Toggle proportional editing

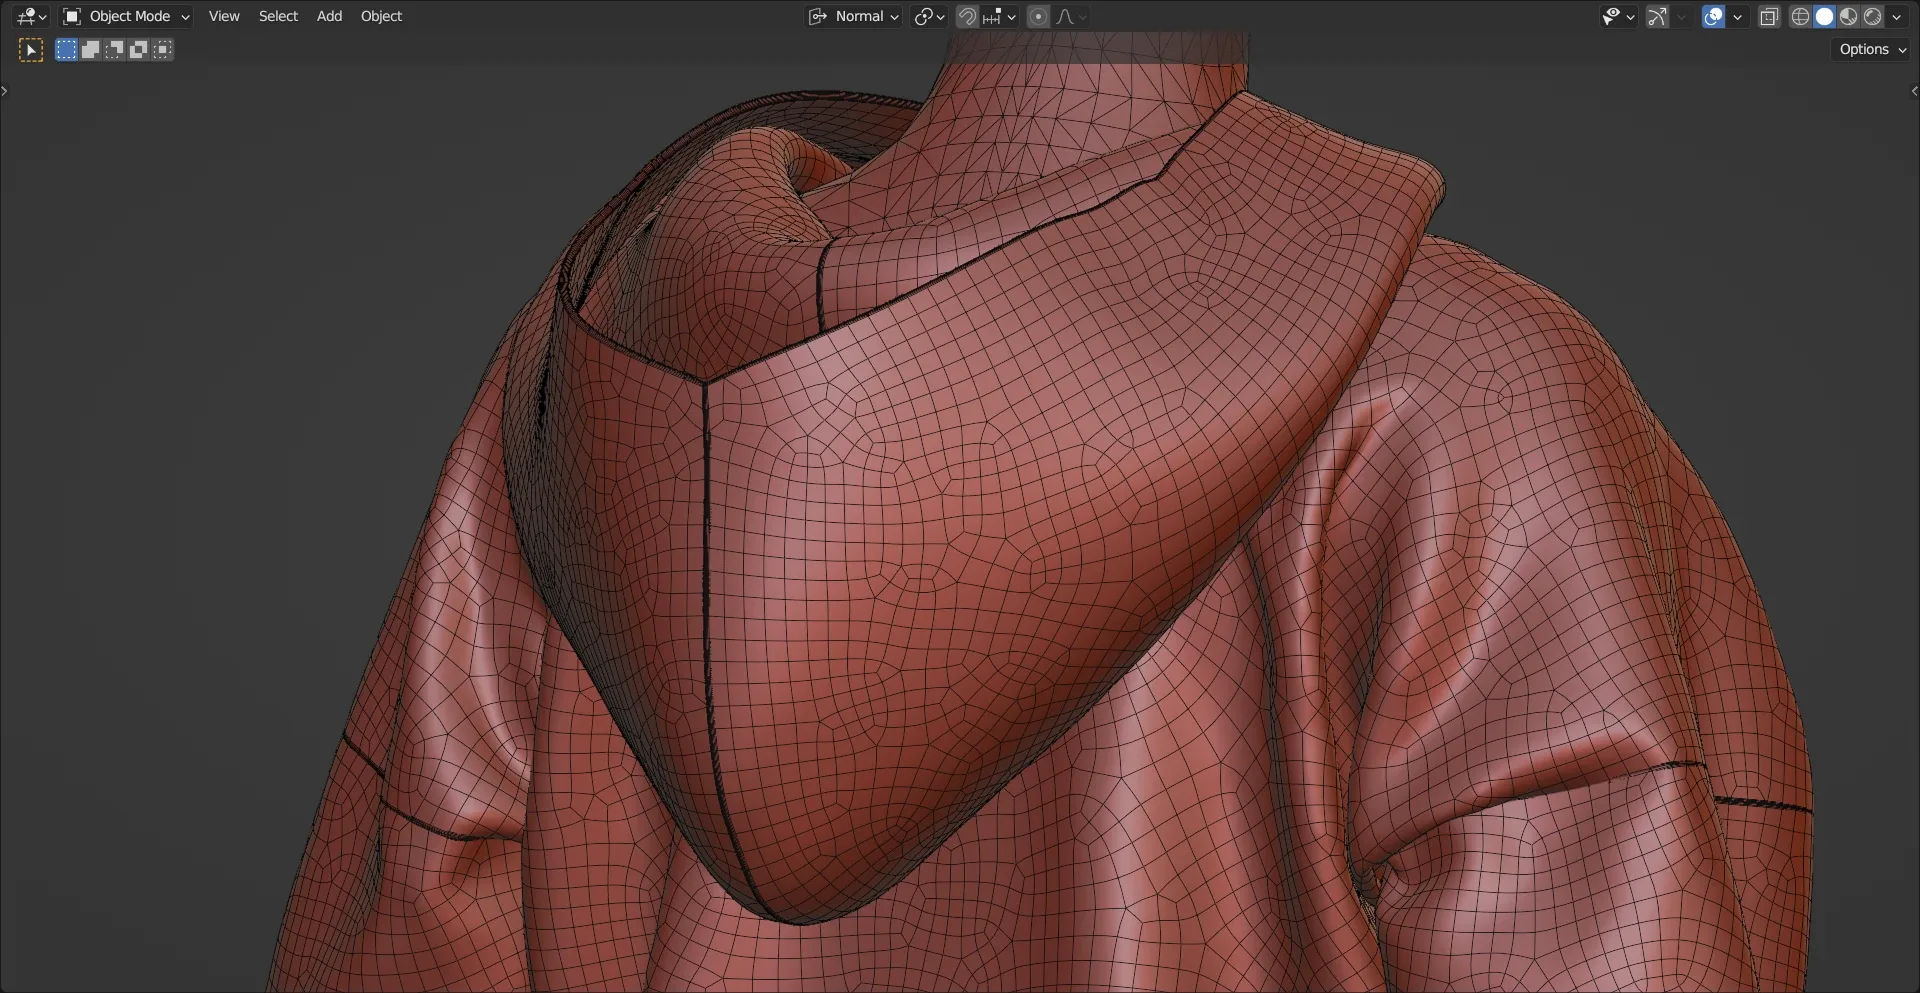pos(1038,16)
